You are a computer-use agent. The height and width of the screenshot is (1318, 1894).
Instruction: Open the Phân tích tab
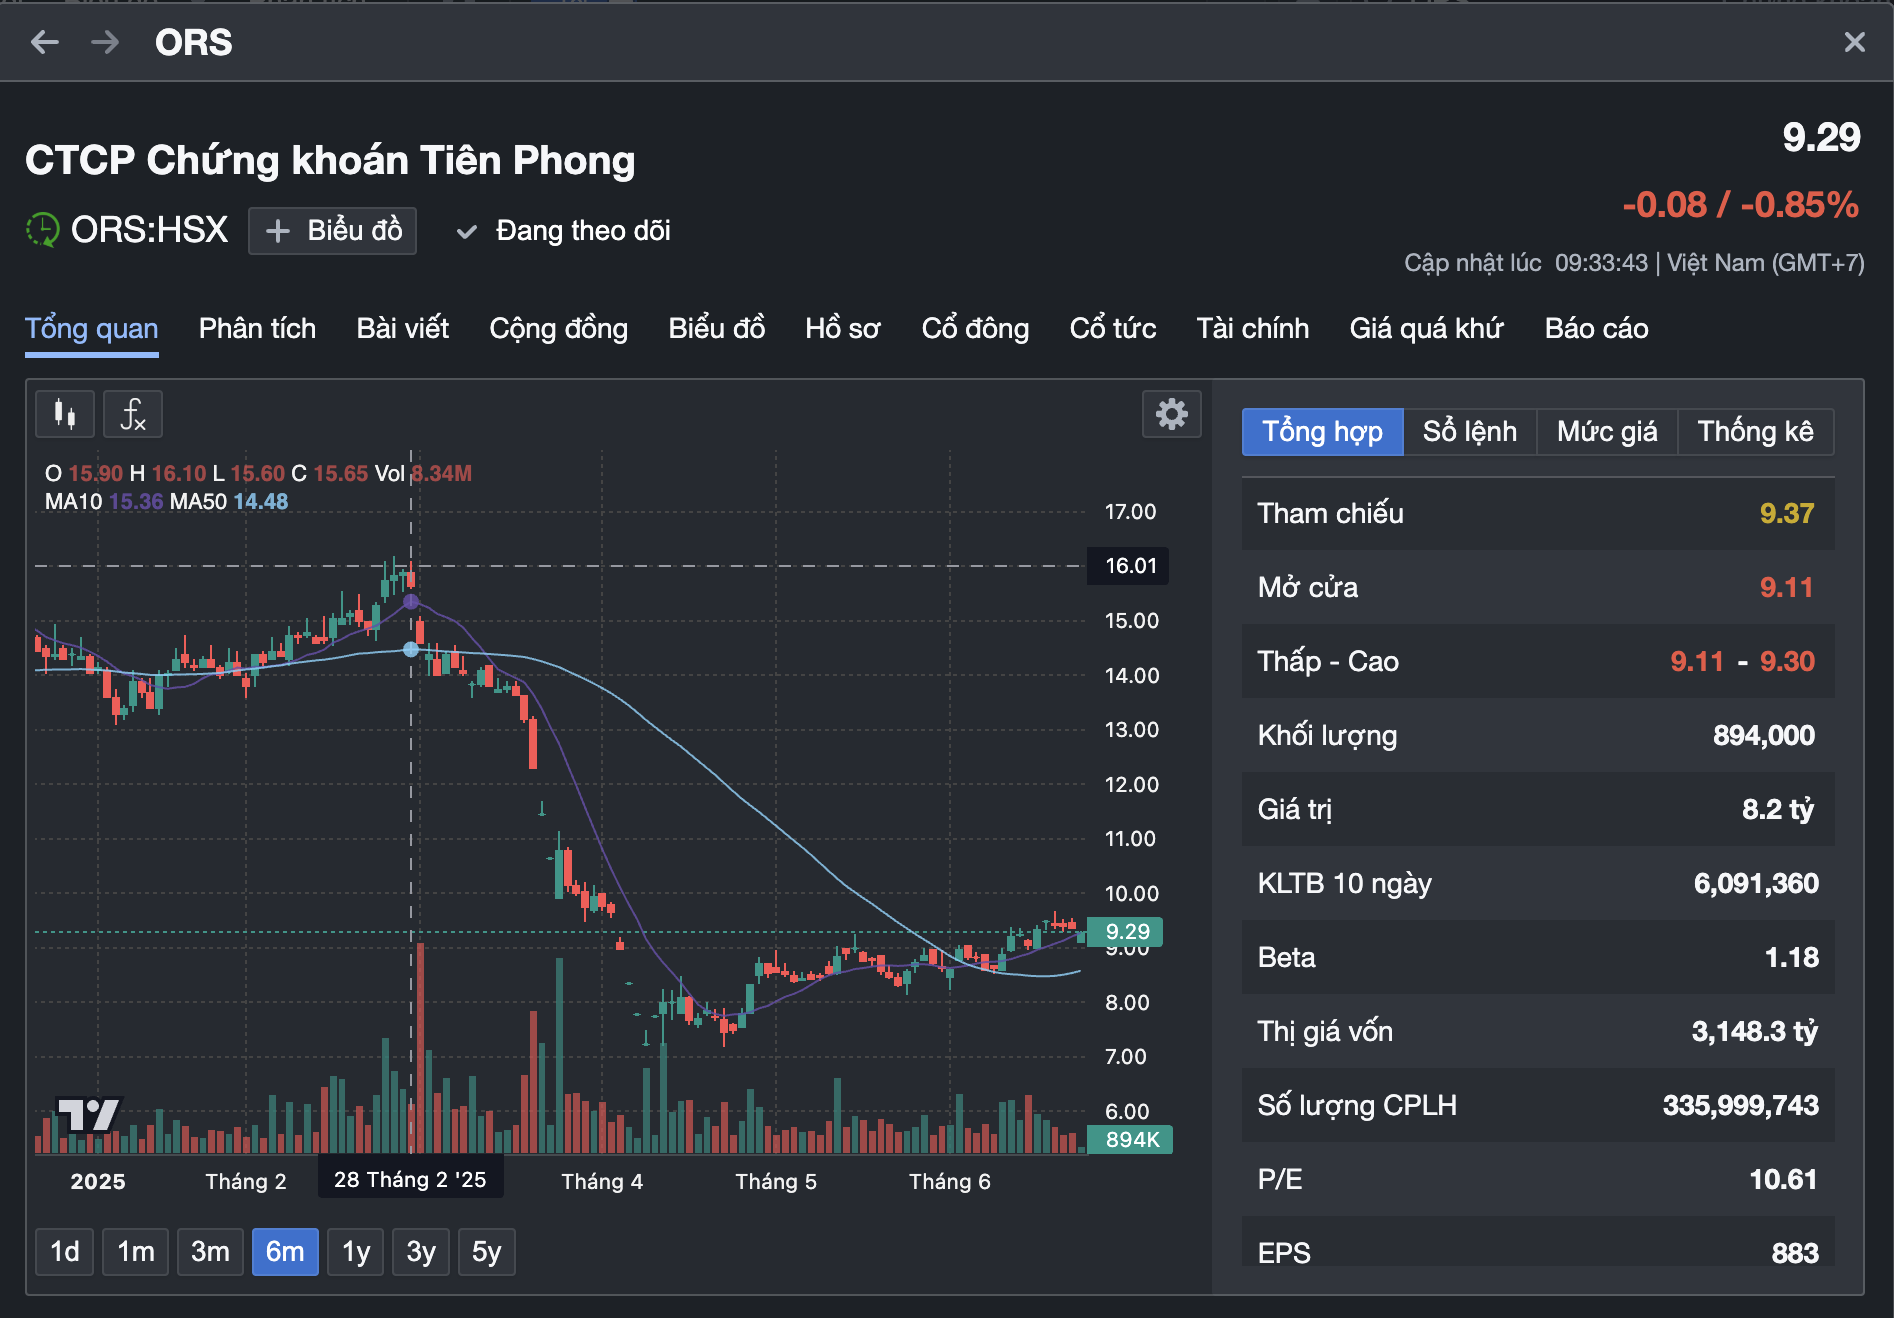[x=257, y=329]
